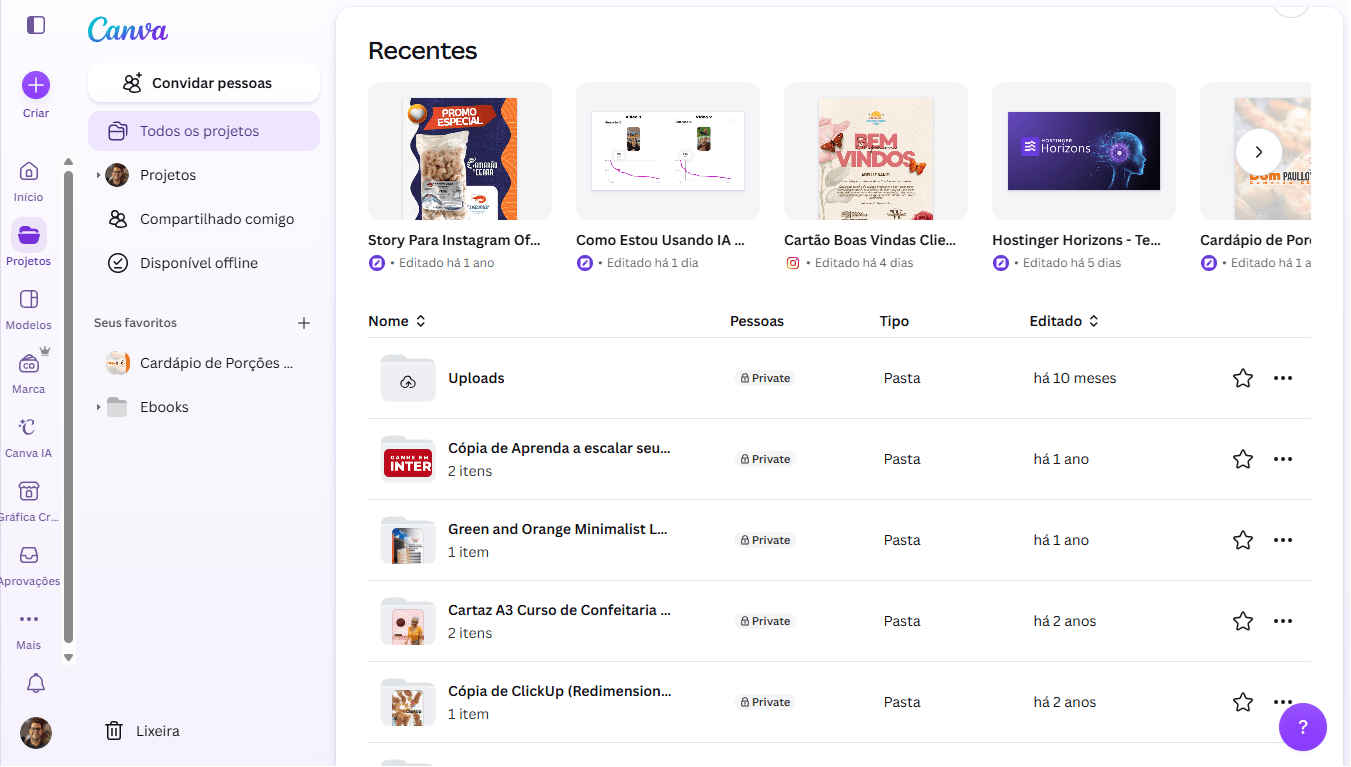
Task: Open more options for Cópia de Aprenda row
Action: 1283,459
